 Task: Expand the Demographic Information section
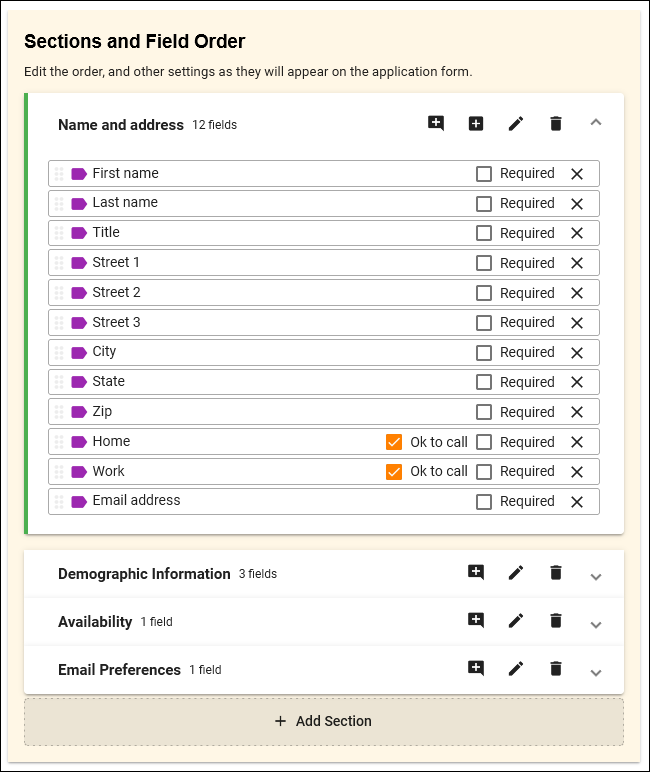[596, 575]
